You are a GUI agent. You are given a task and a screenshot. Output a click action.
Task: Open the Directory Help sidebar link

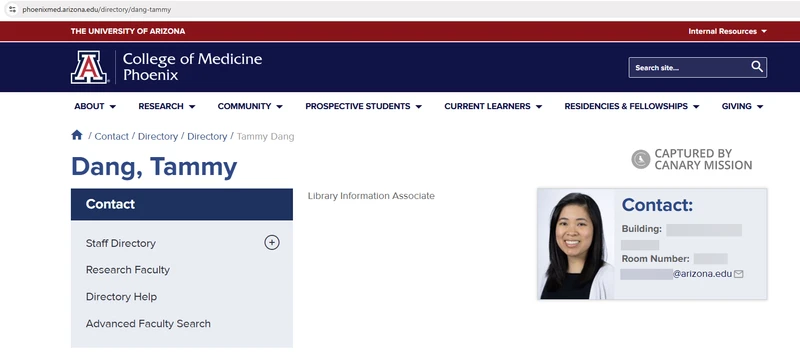[121, 297]
